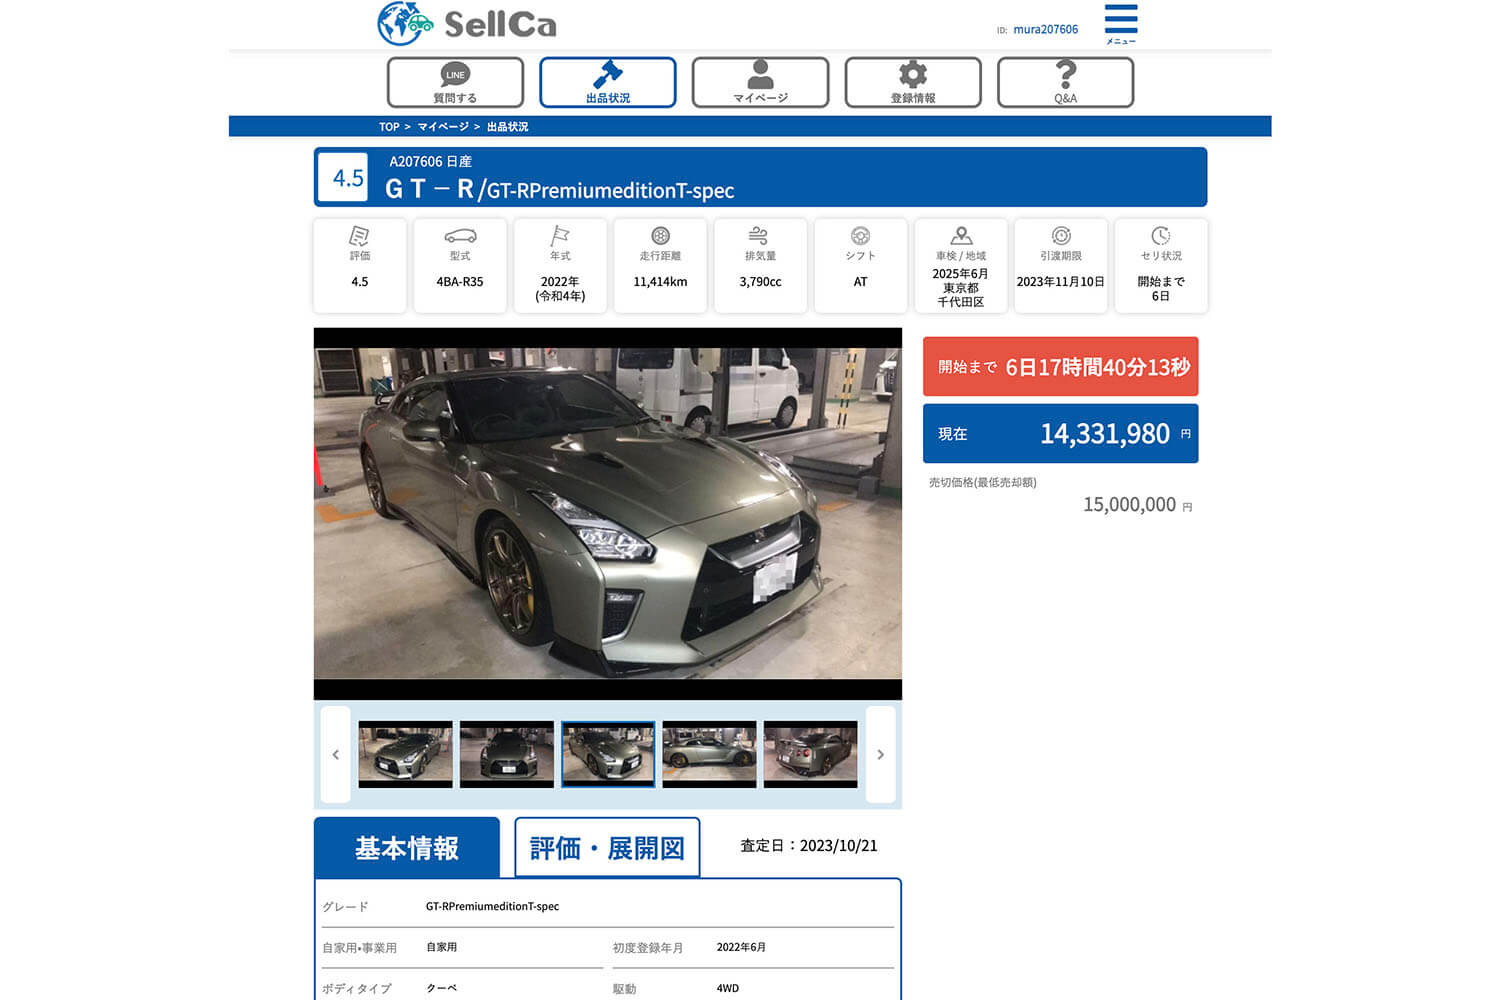
Task: Select the highlighted third thumbnail
Action: click(608, 754)
